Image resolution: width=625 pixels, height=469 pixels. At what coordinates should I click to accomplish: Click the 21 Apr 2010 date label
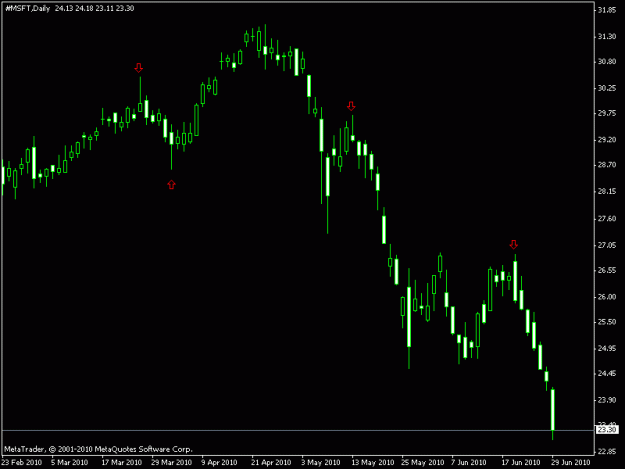(271, 463)
